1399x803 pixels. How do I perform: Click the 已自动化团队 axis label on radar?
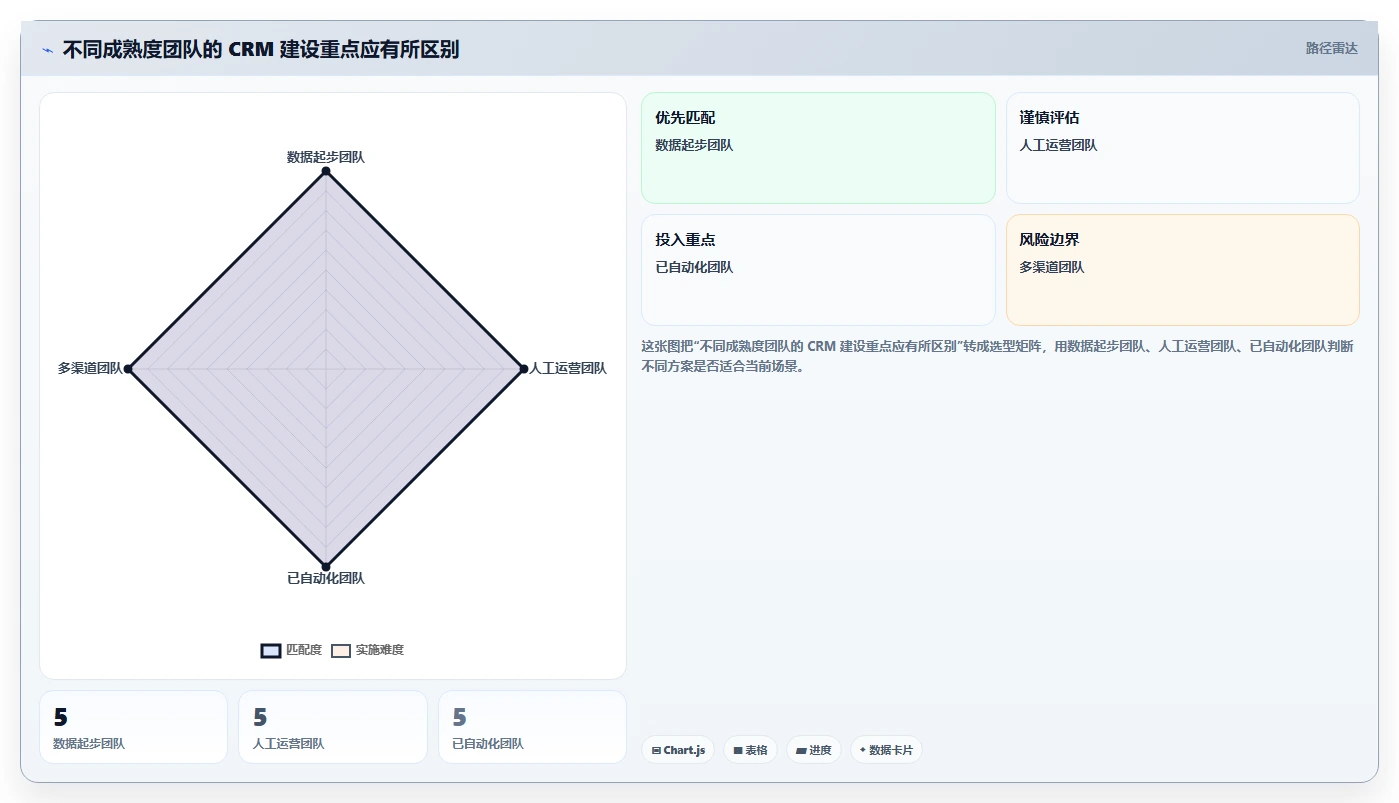pos(326,578)
